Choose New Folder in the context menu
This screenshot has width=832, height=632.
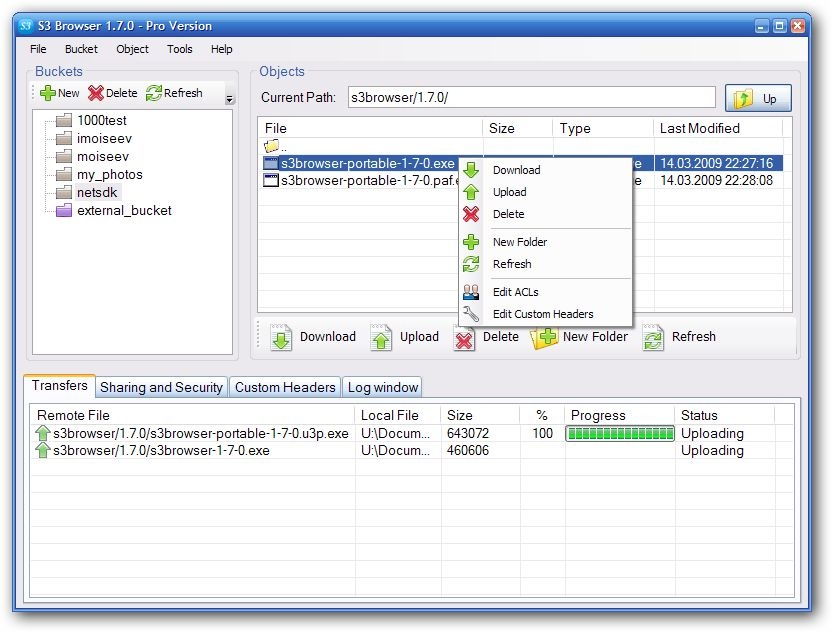pos(519,242)
